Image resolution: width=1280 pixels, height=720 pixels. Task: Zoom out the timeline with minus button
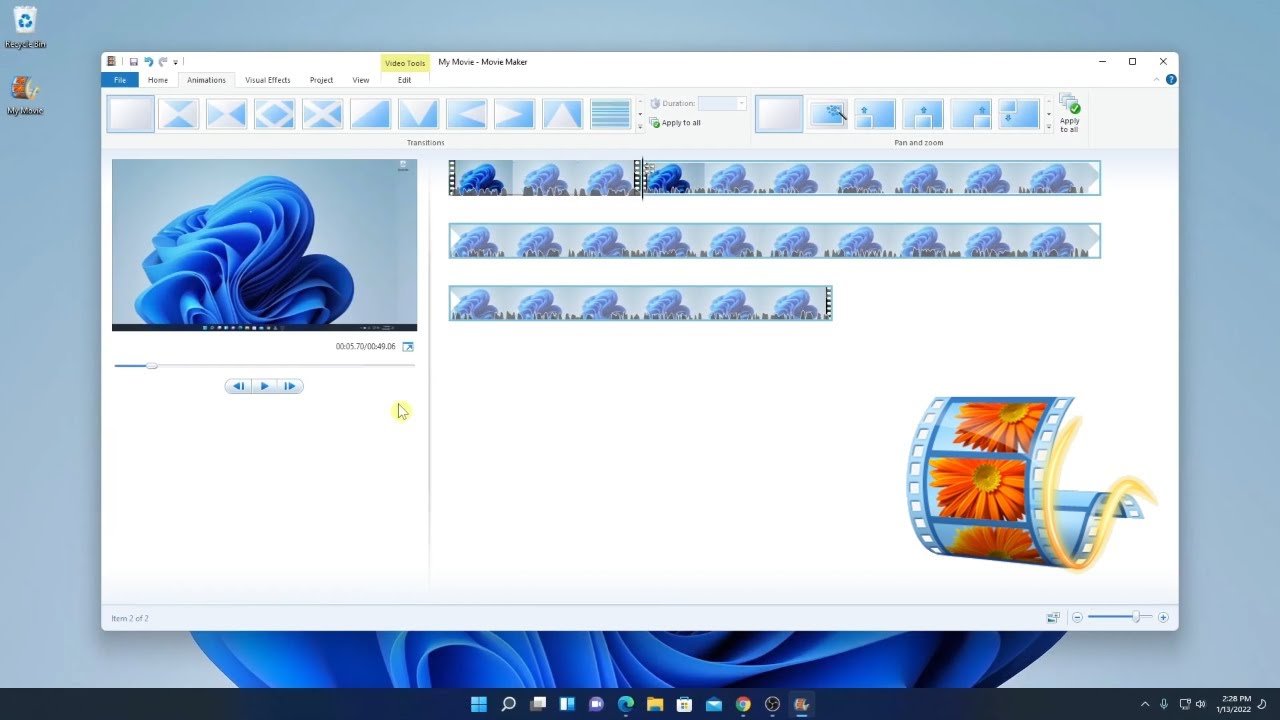1078,618
